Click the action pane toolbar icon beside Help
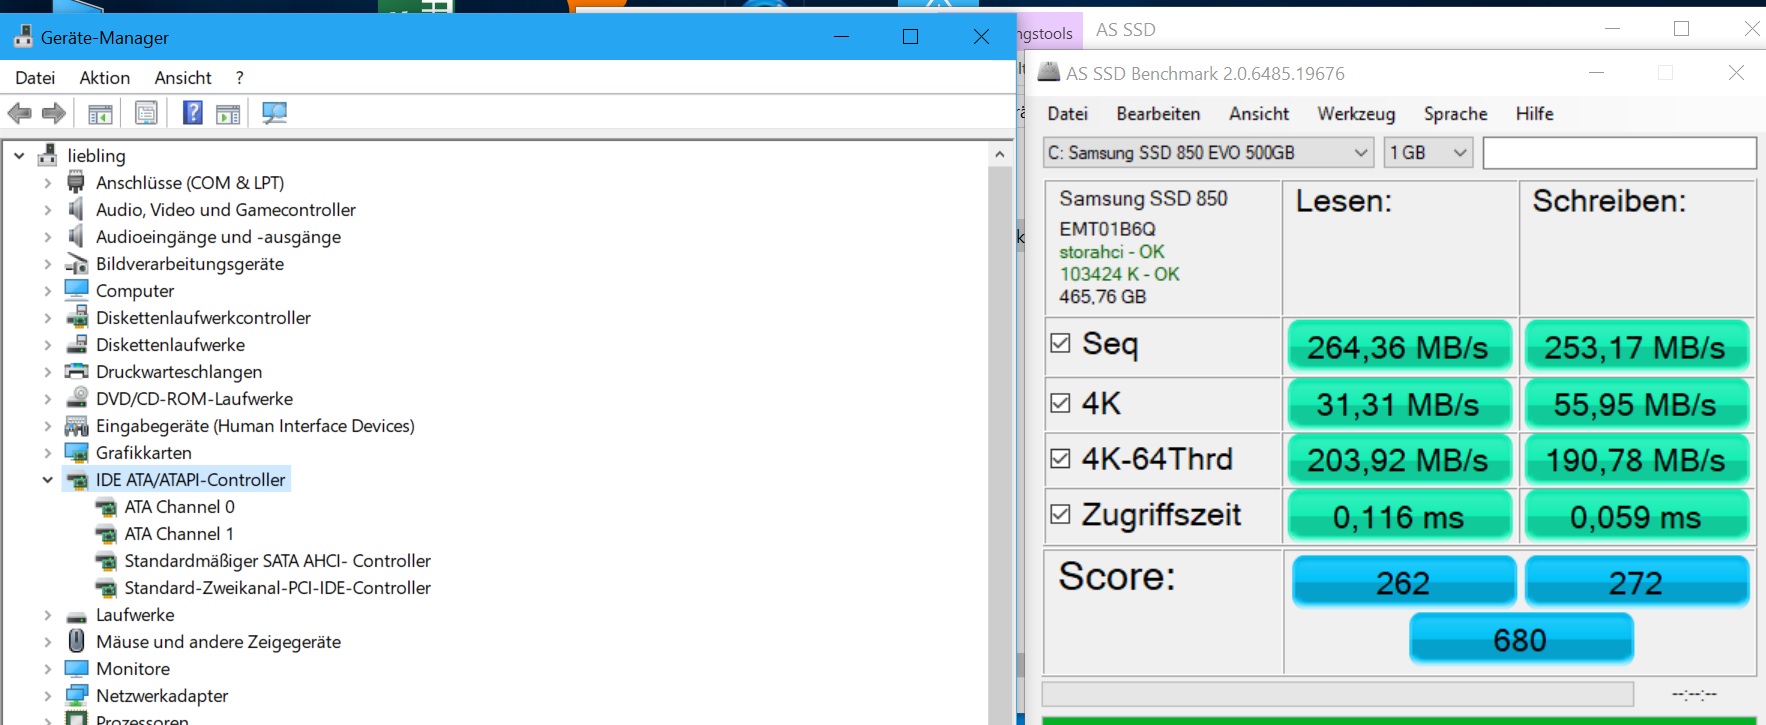 pos(228,114)
